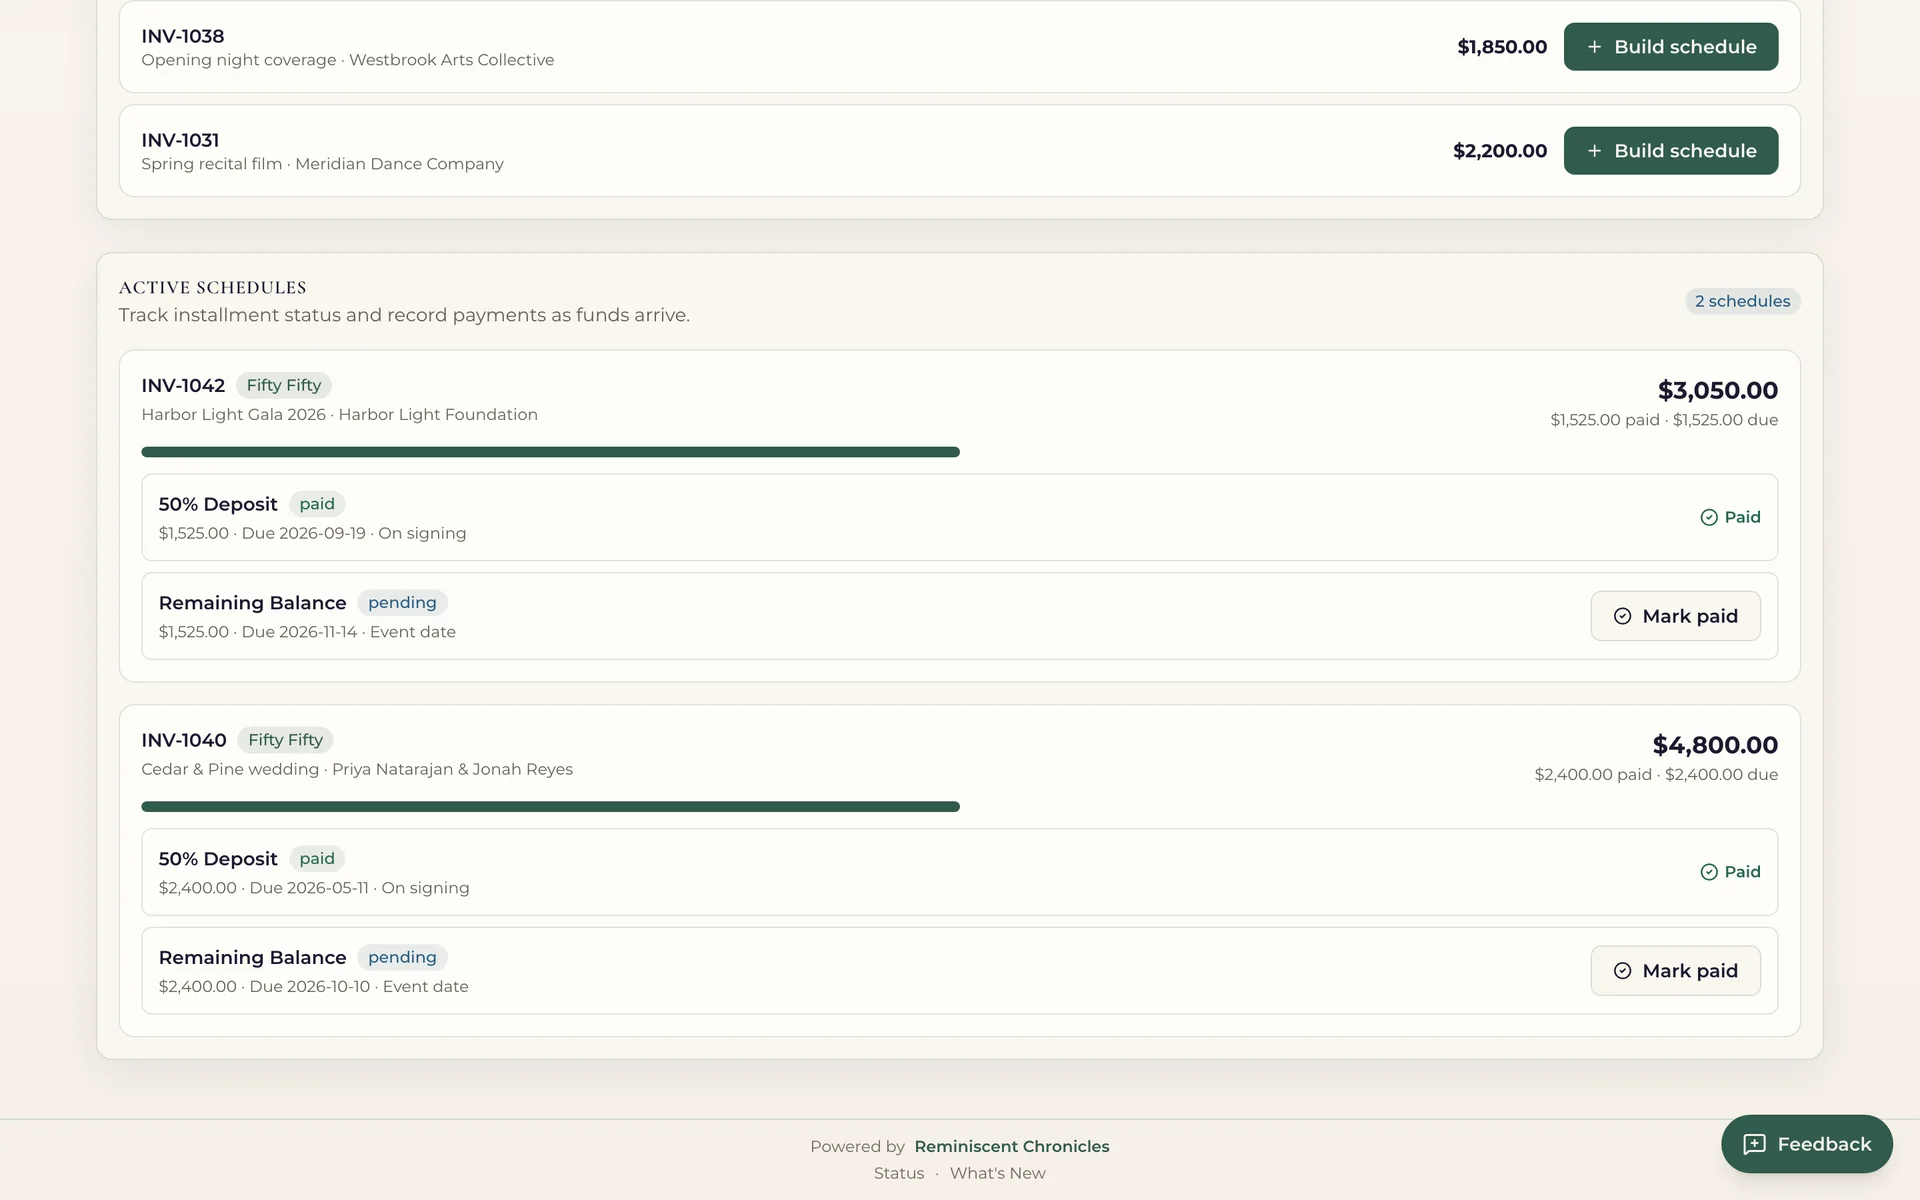
Task: Open the What's New footer link
Action: (x=997, y=1173)
